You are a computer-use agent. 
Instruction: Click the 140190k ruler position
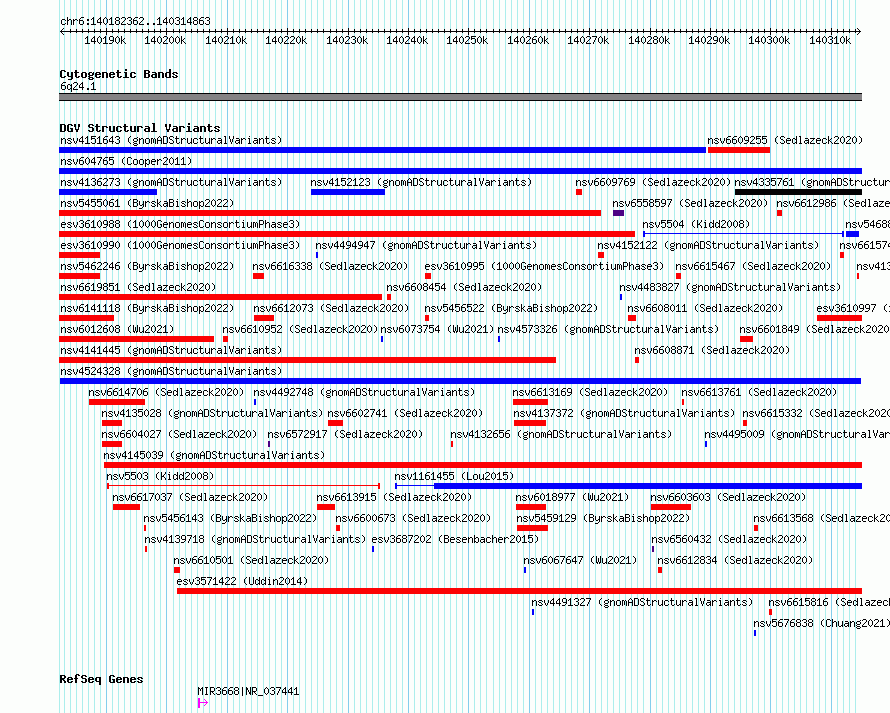tap(105, 40)
